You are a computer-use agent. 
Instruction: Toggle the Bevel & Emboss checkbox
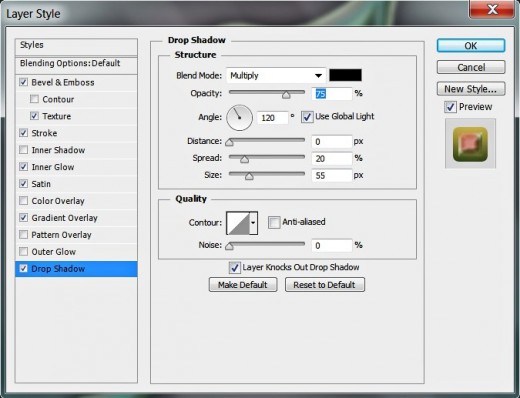pos(23,82)
